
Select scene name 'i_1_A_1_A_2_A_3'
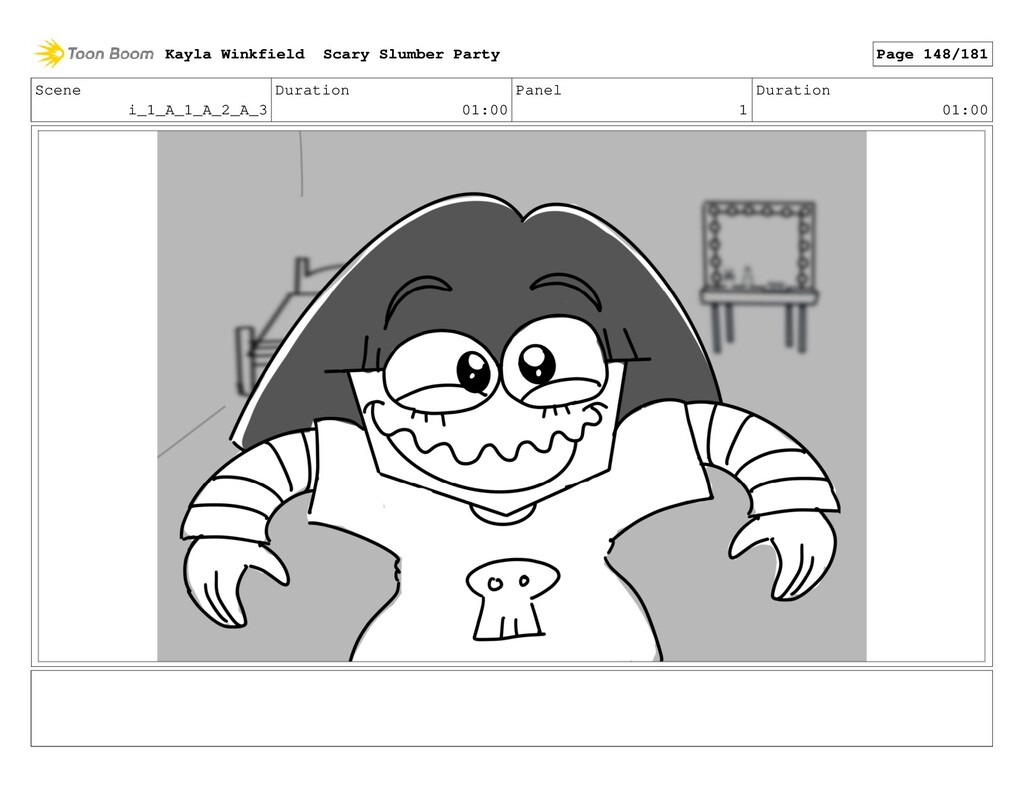pos(198,110)
